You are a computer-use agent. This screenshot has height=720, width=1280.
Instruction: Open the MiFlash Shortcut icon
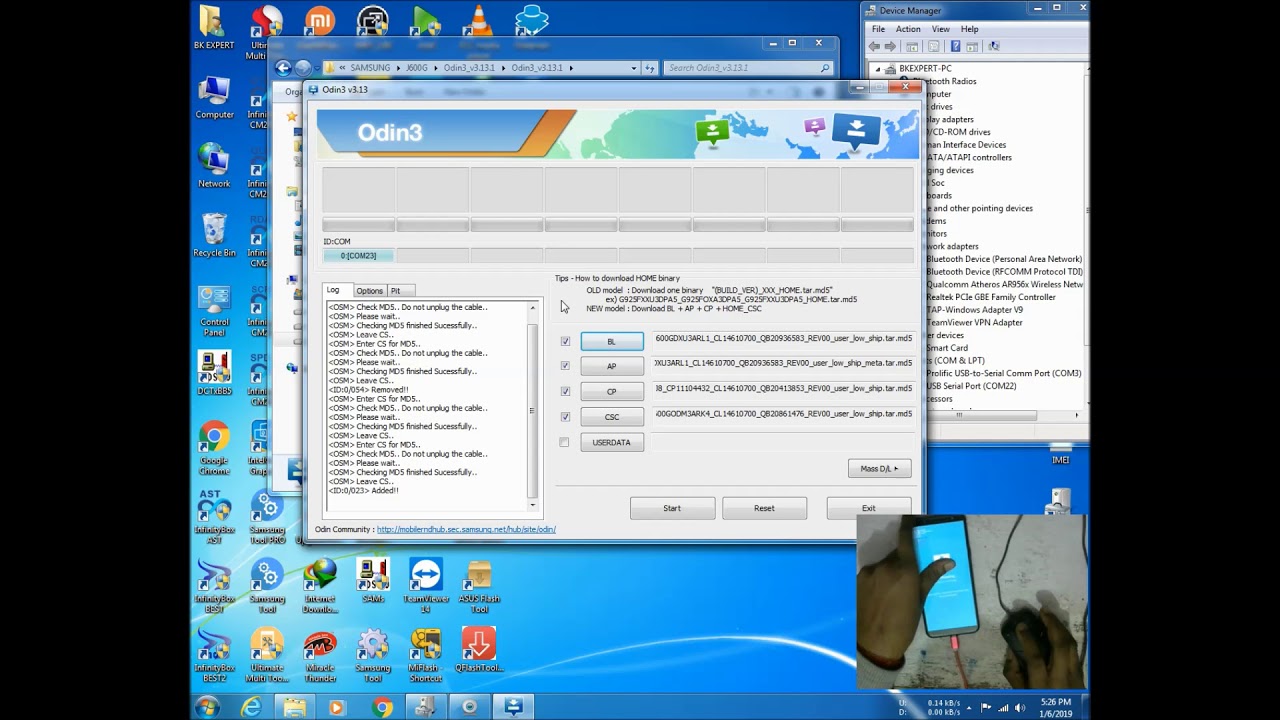coord(426,655)
